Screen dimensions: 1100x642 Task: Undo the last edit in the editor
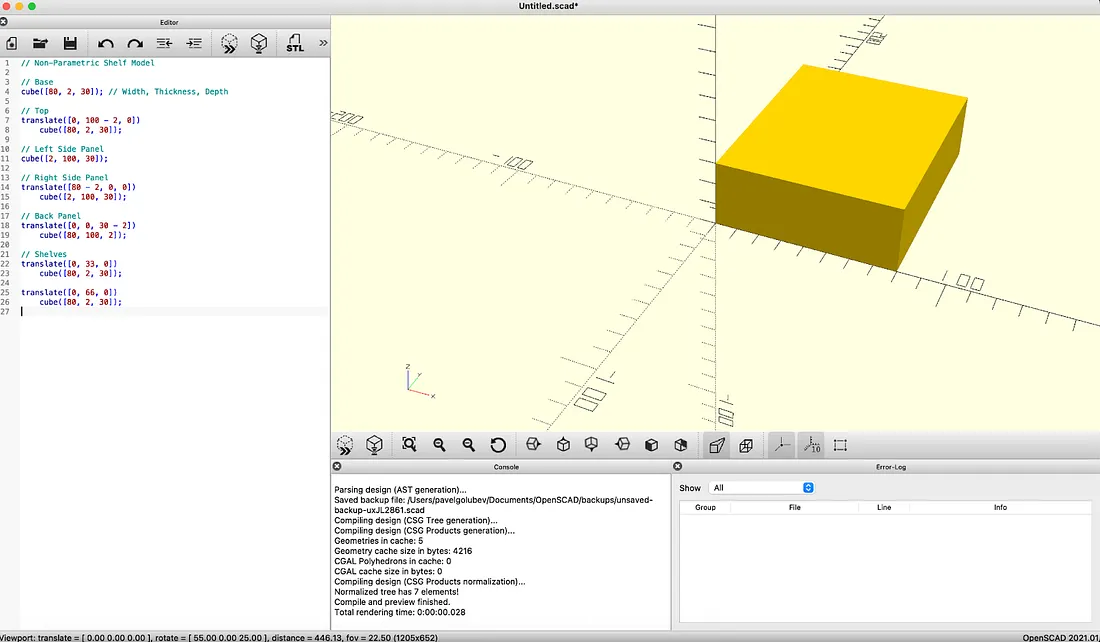pyautogui.click(x=105, y=44)
